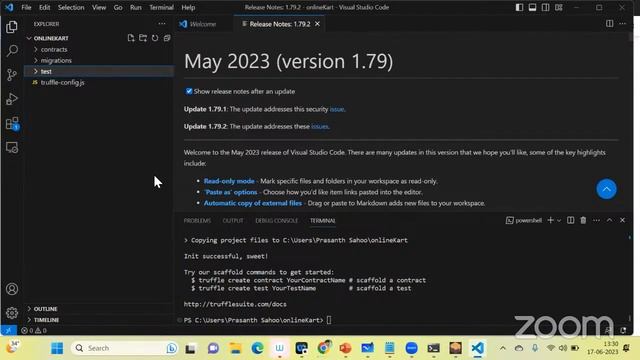This screenshot has height=360, width=640.
Task: Open truffle-config.js file
Action: point(62,82)
